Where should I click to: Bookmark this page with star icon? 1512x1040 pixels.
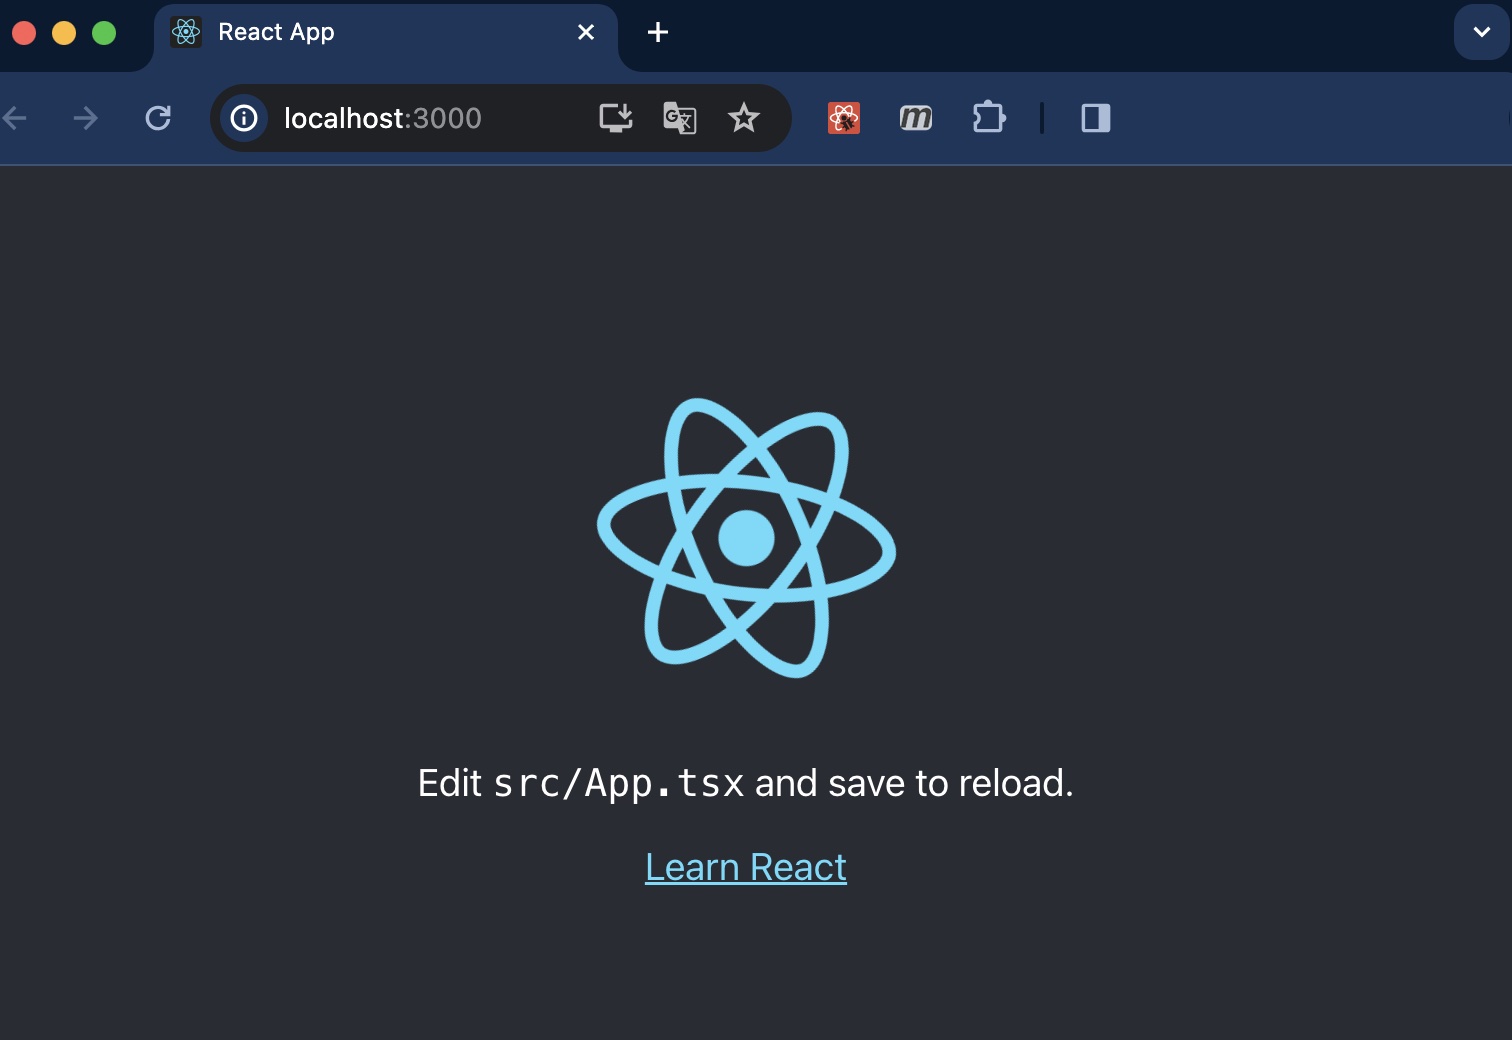click(x=744, y=118)
